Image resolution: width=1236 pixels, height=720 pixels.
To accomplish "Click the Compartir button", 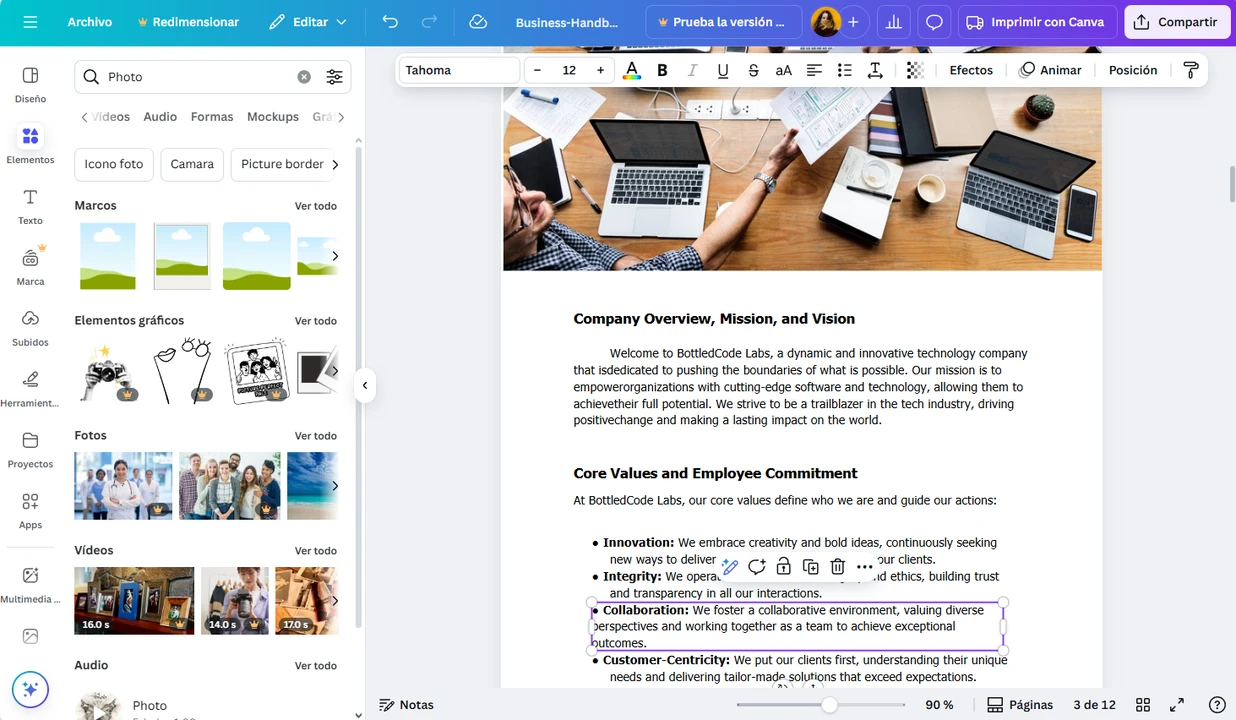I will click(x=1177, y=22).
